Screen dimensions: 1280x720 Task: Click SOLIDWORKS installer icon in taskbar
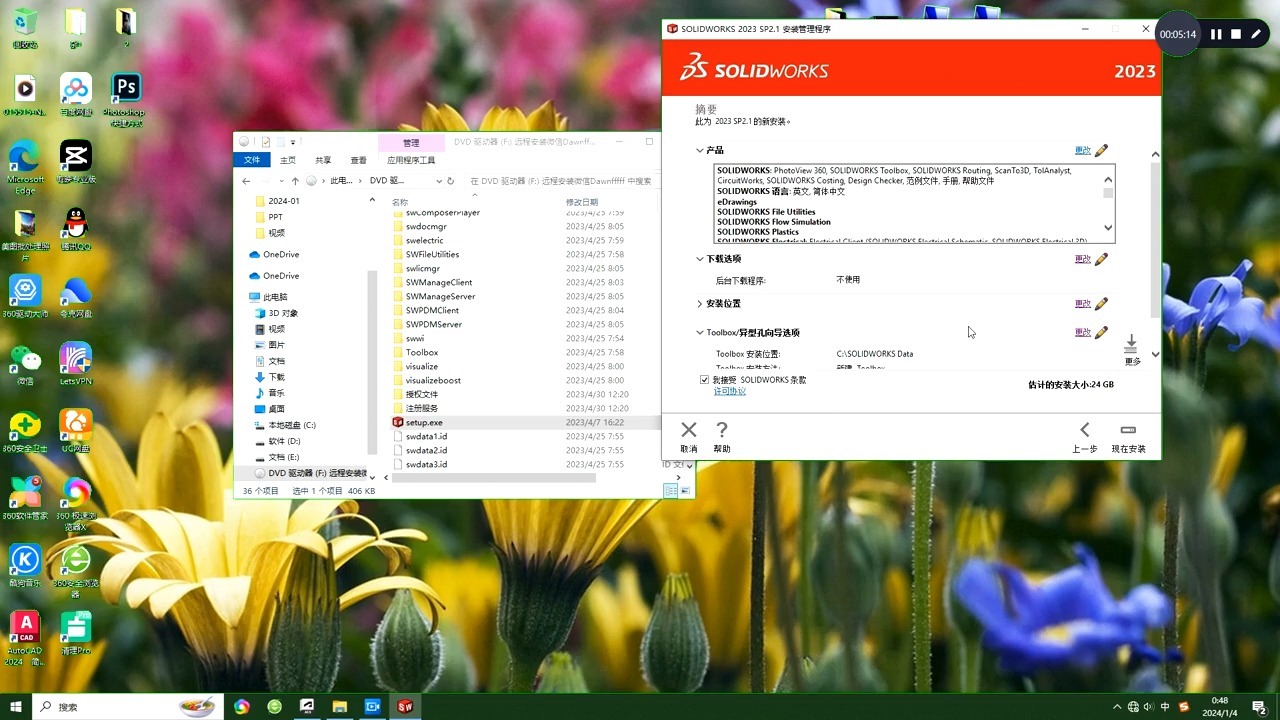[405, 706]
